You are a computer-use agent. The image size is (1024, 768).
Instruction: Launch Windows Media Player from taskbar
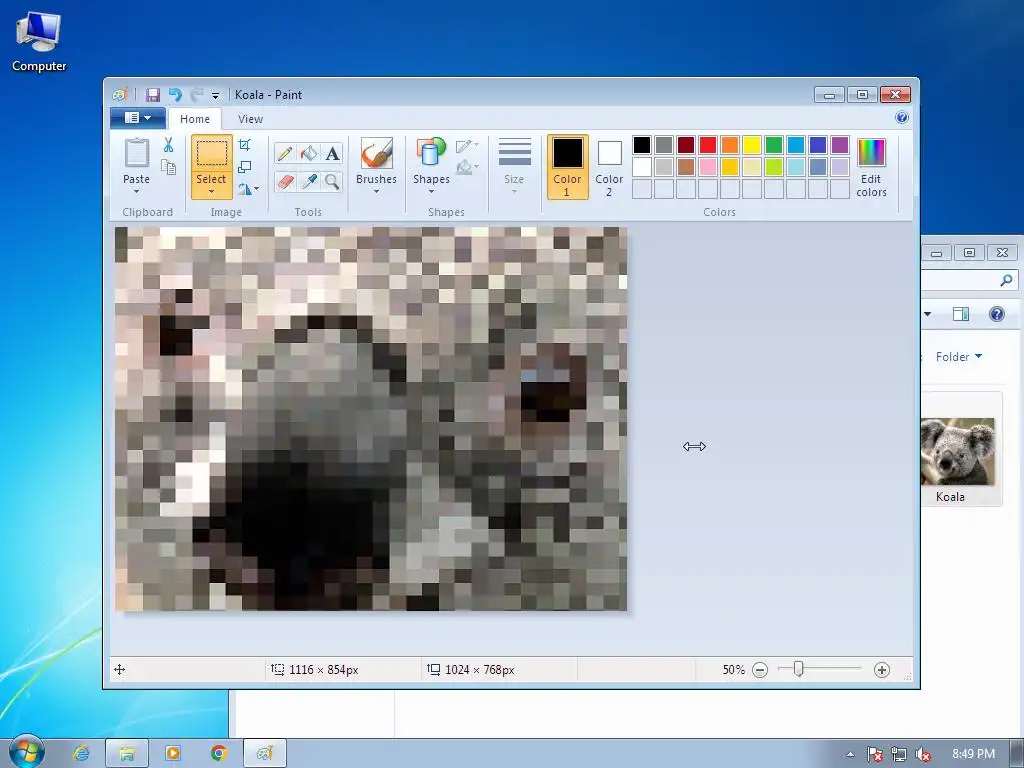(x=173, y=753)
